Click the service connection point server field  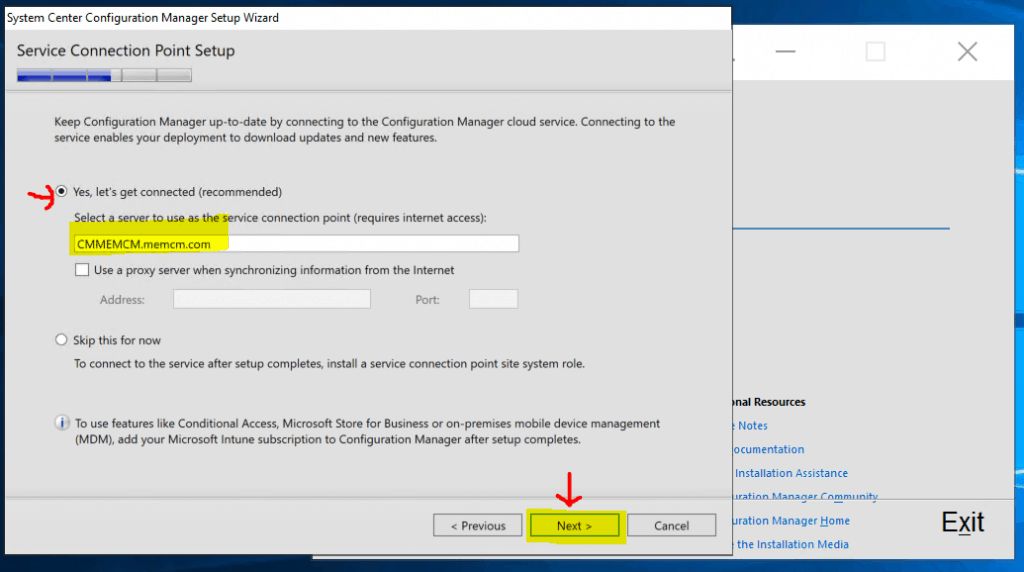tap(296, 244)
